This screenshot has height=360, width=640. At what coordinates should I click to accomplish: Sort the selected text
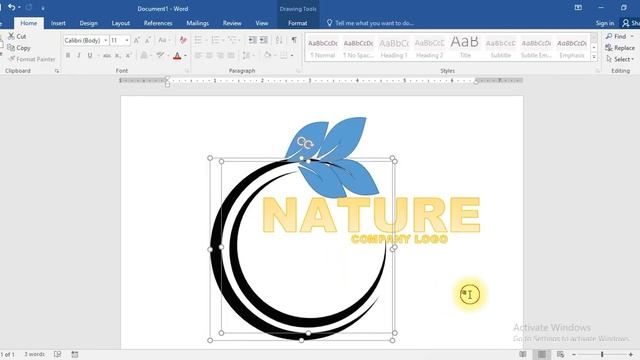pos(279,40)
